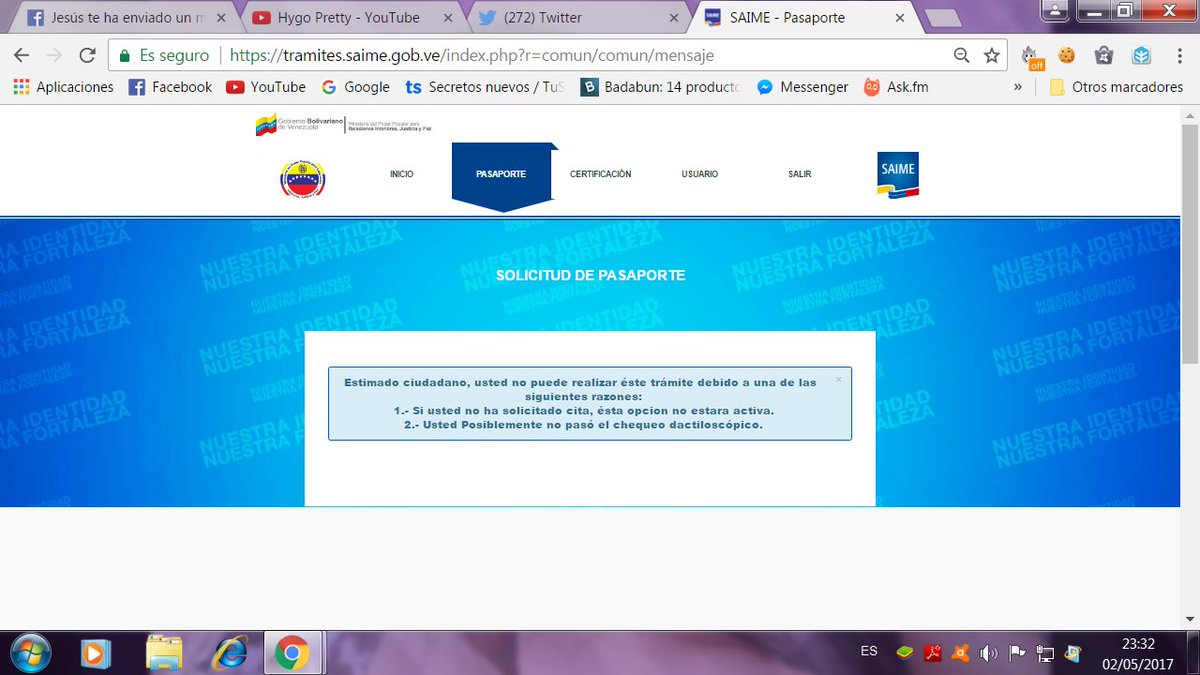Open the Avast SafePrice shopping extension
Viewport: 1200px width, 675px height.
(x=1103, y=55)
